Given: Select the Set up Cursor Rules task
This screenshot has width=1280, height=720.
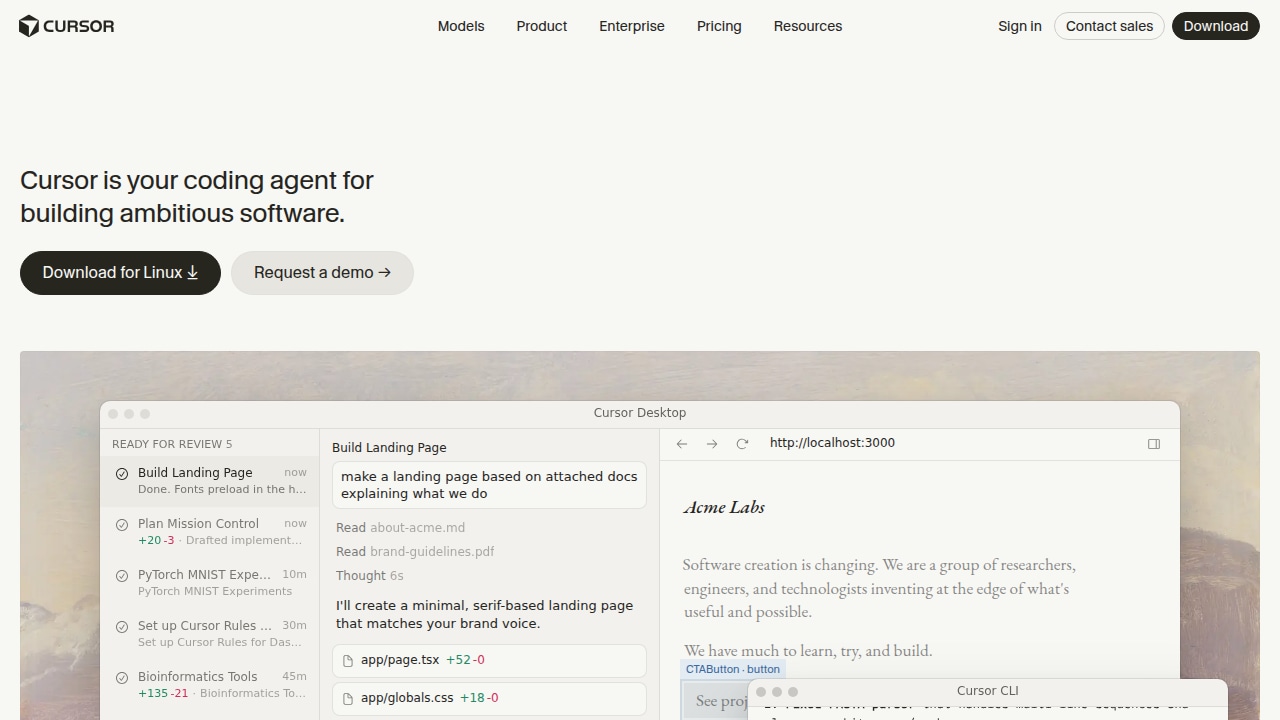Looking at the screenshot, I should (x=210, y=634).
